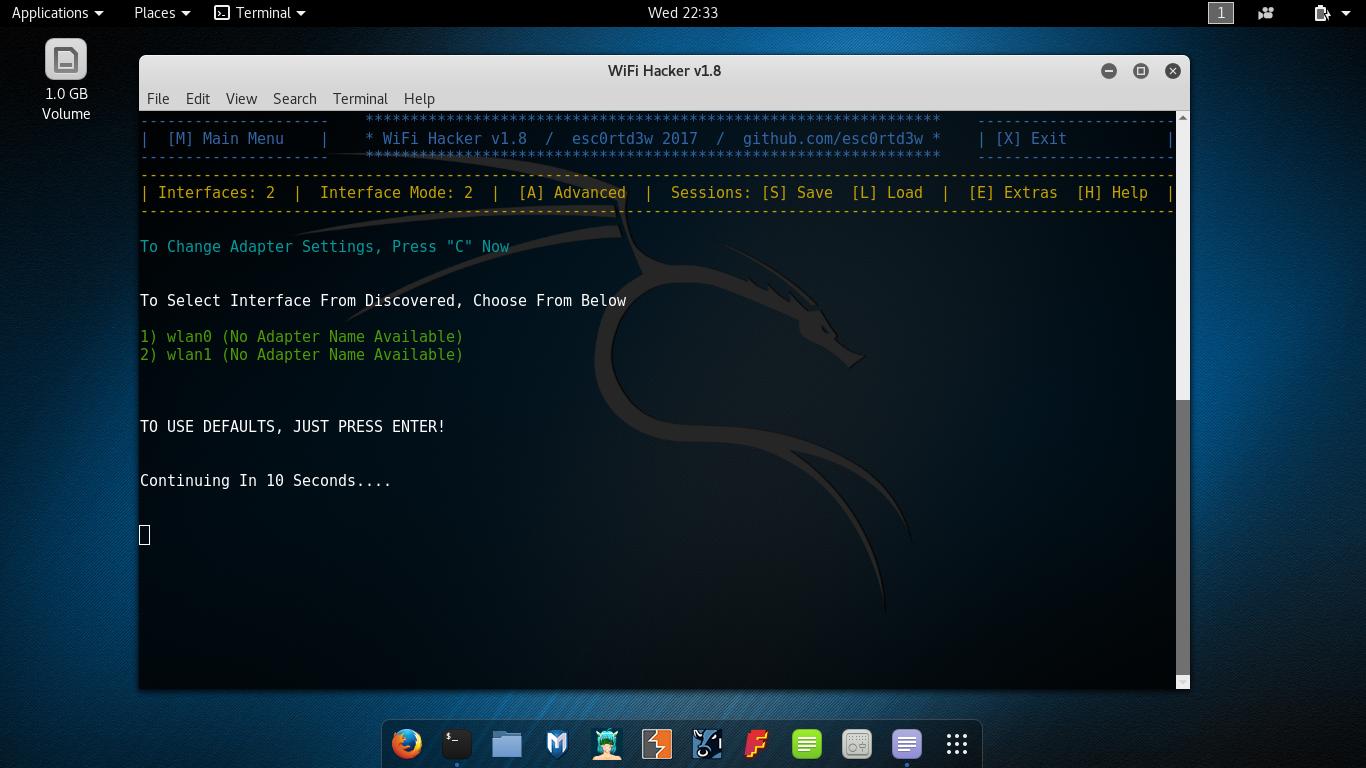
Task: Open the Metasploit framework dock icon
Action: pos(556,744)
